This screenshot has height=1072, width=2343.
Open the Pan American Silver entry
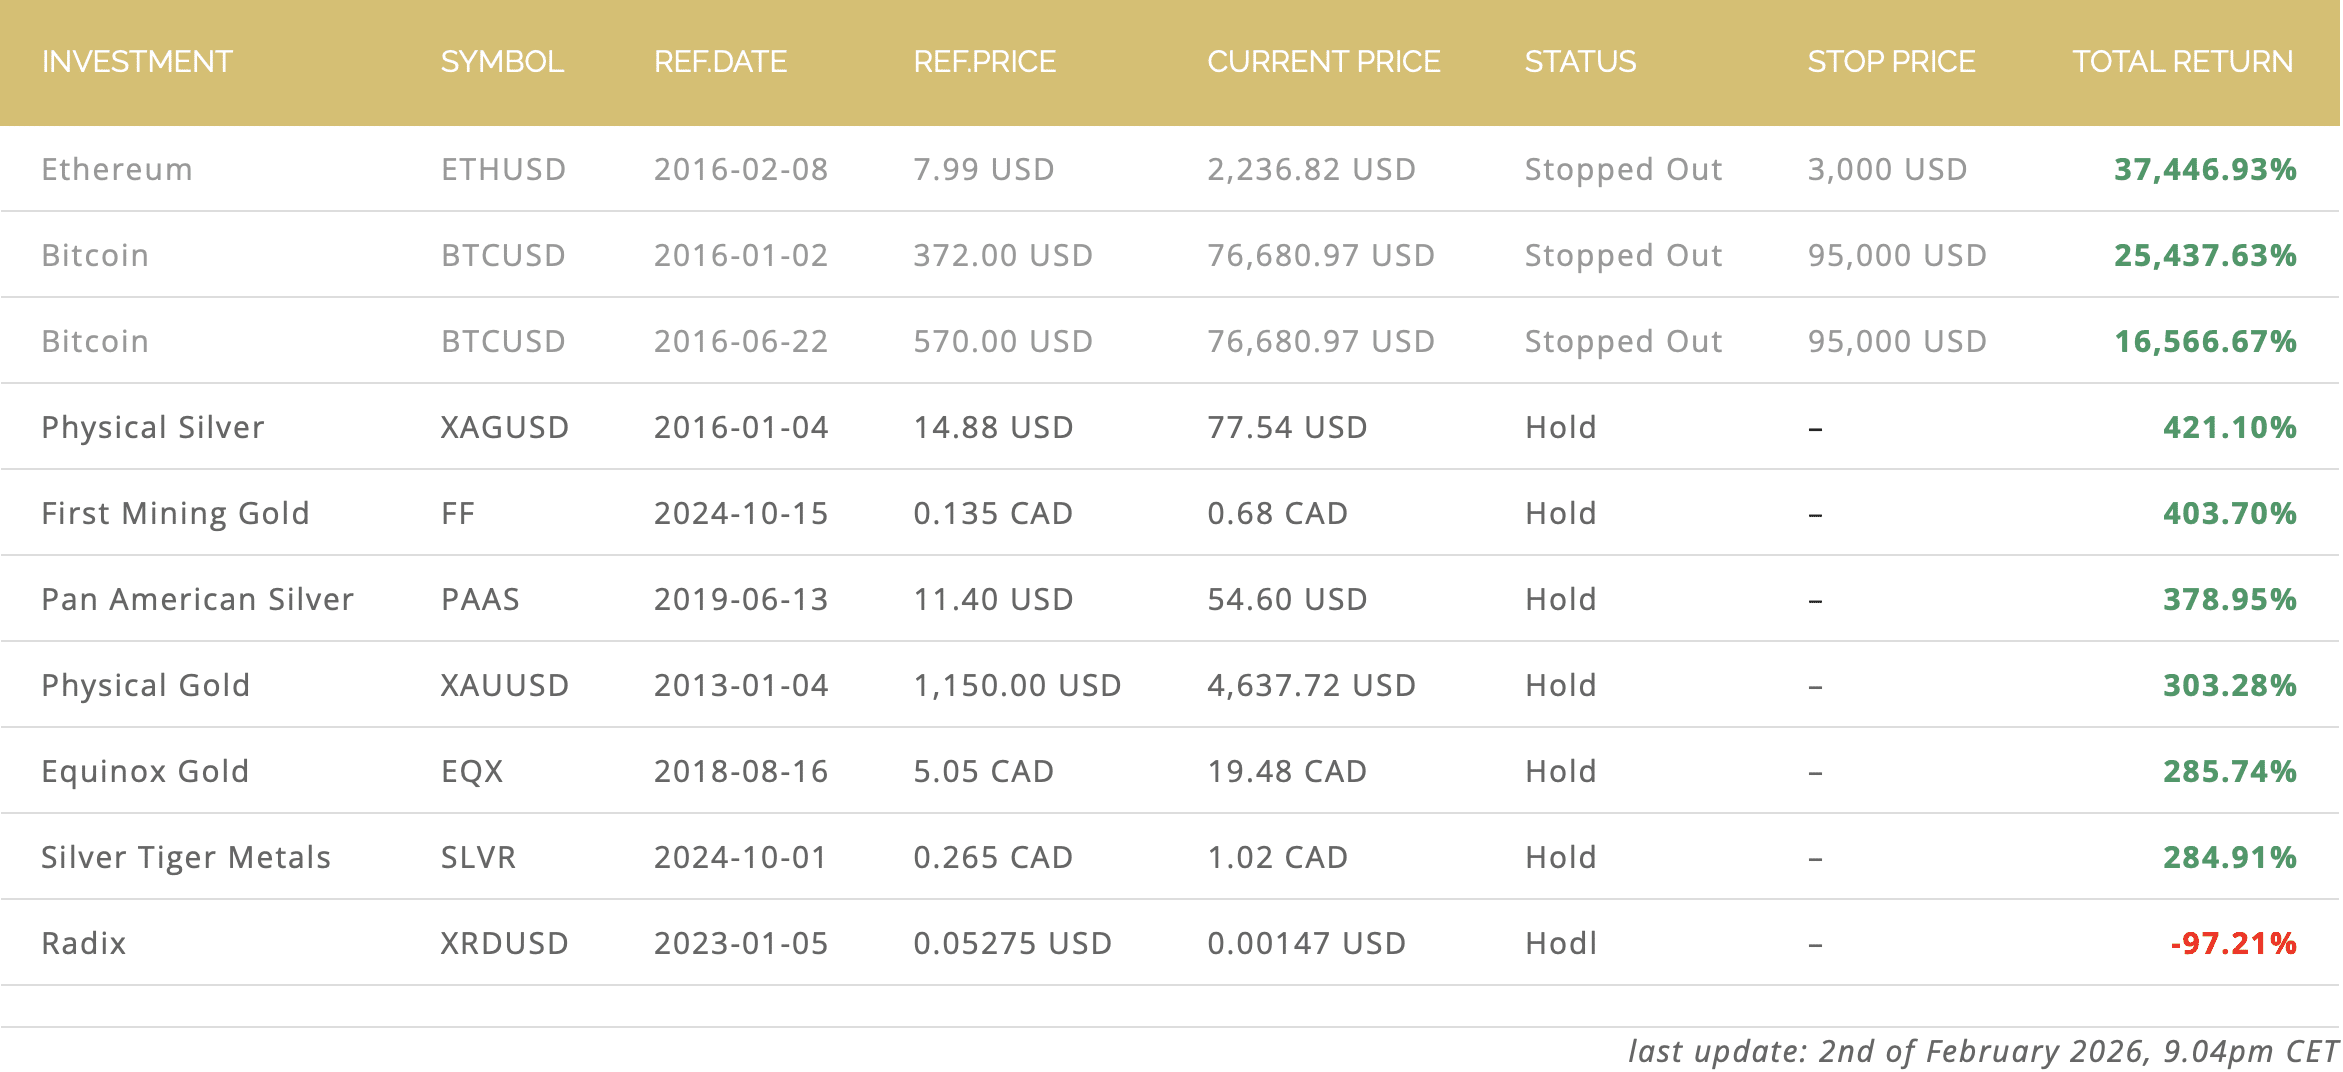point(197,600)
